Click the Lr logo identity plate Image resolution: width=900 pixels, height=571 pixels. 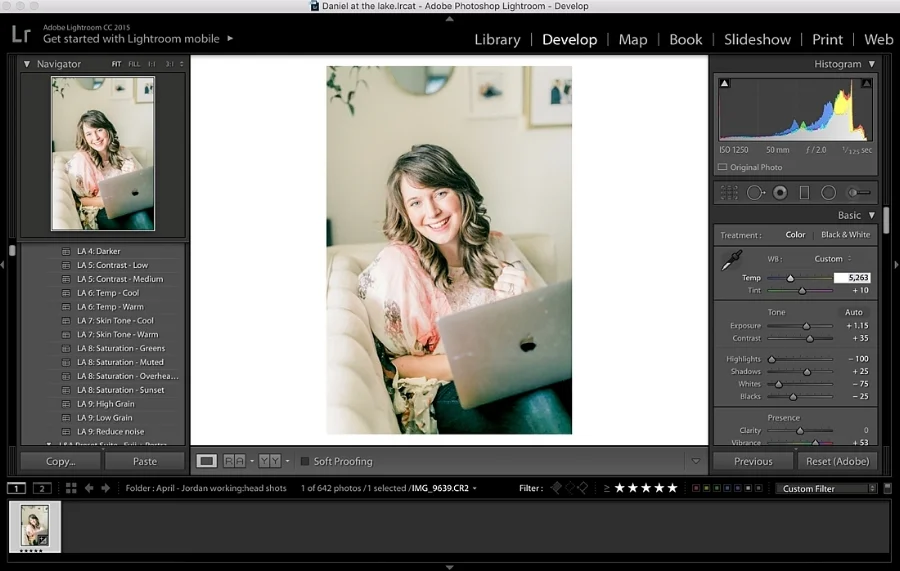(21, 34)
